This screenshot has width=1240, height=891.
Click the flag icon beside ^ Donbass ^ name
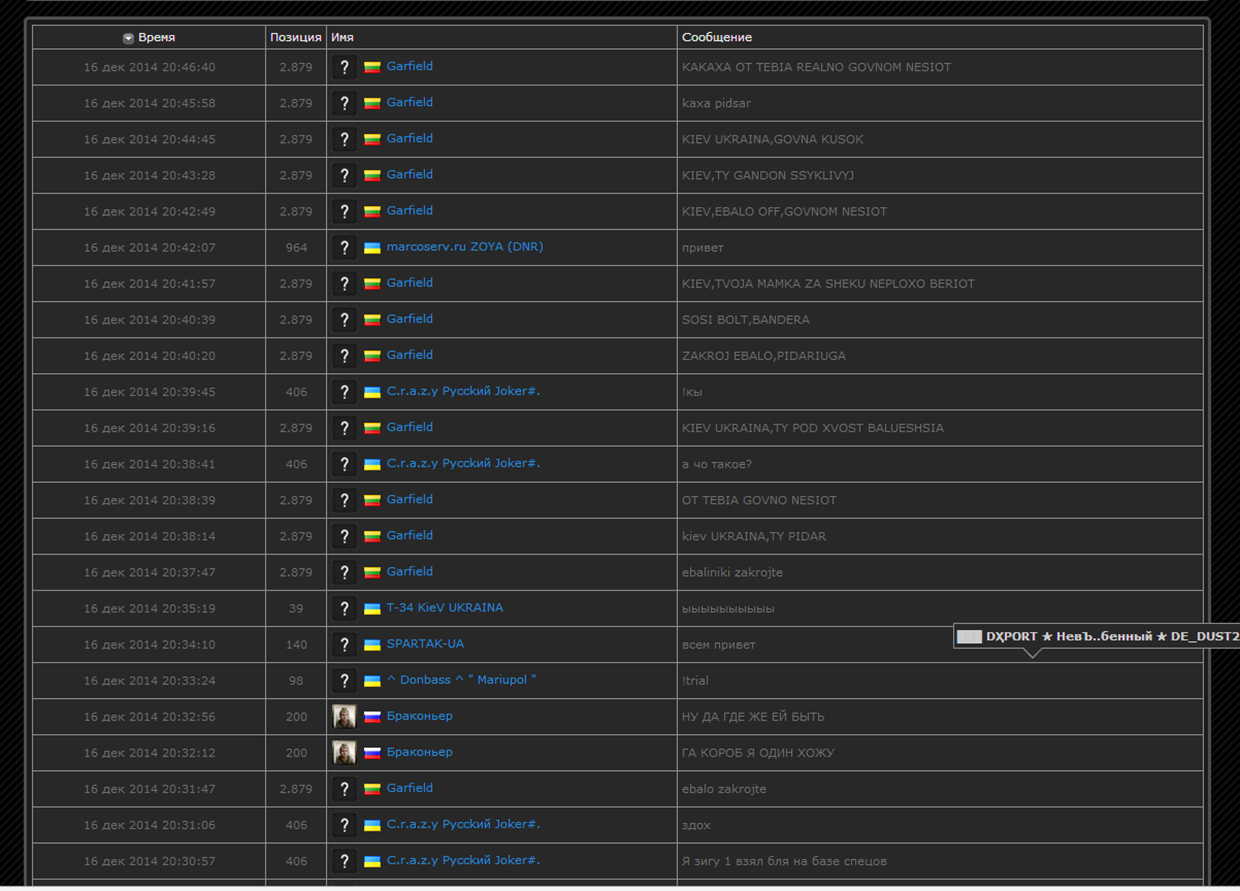(x=372, y=680)
